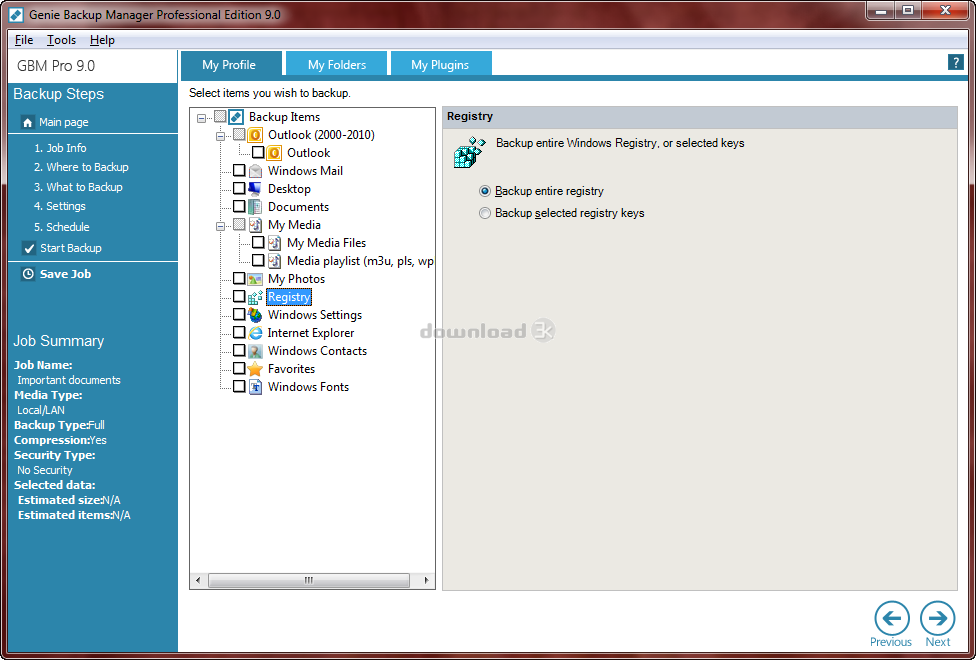Click the Next arrow button
This screenshot has width=976, height=660.
click(938, 618)
